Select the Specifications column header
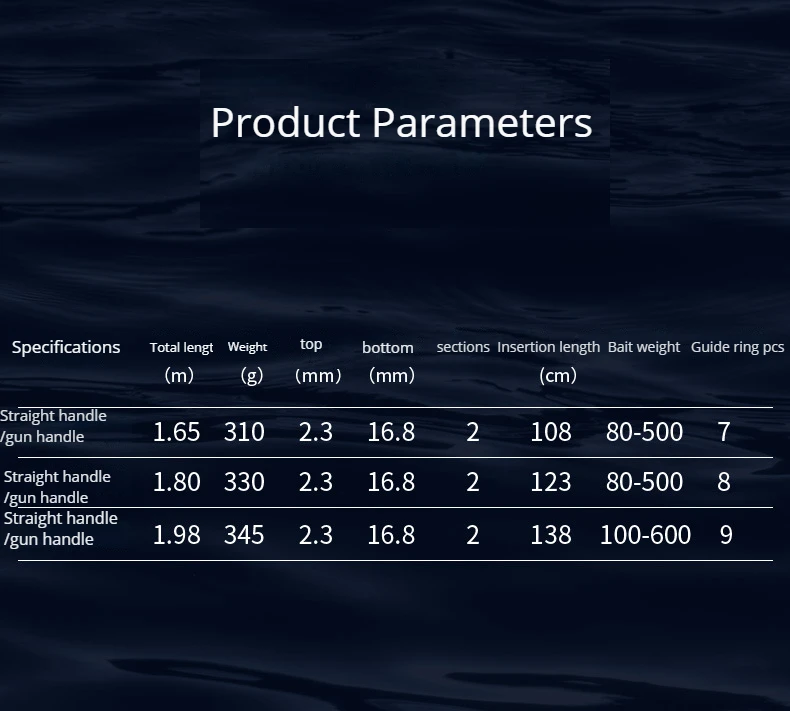The width and height of the screenshot is (790, 711). tap(66, 347)
